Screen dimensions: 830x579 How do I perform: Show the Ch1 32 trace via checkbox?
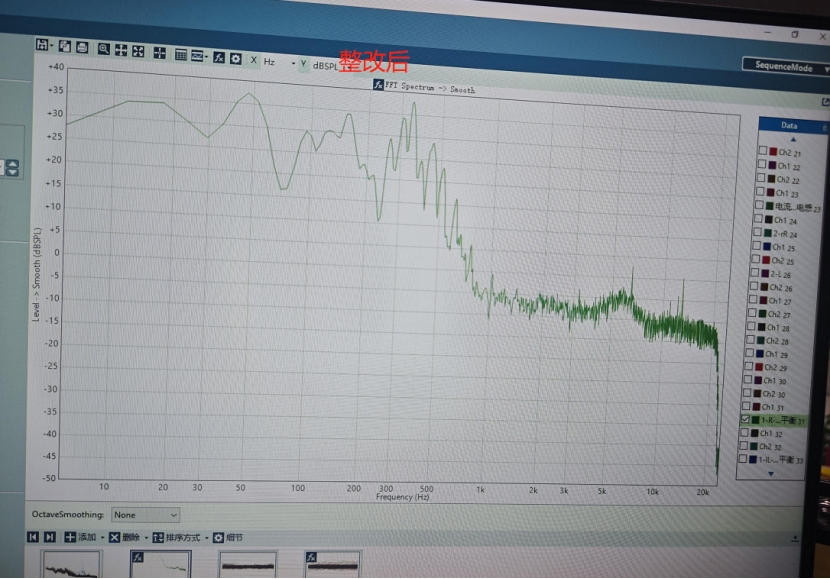[744, 432]
